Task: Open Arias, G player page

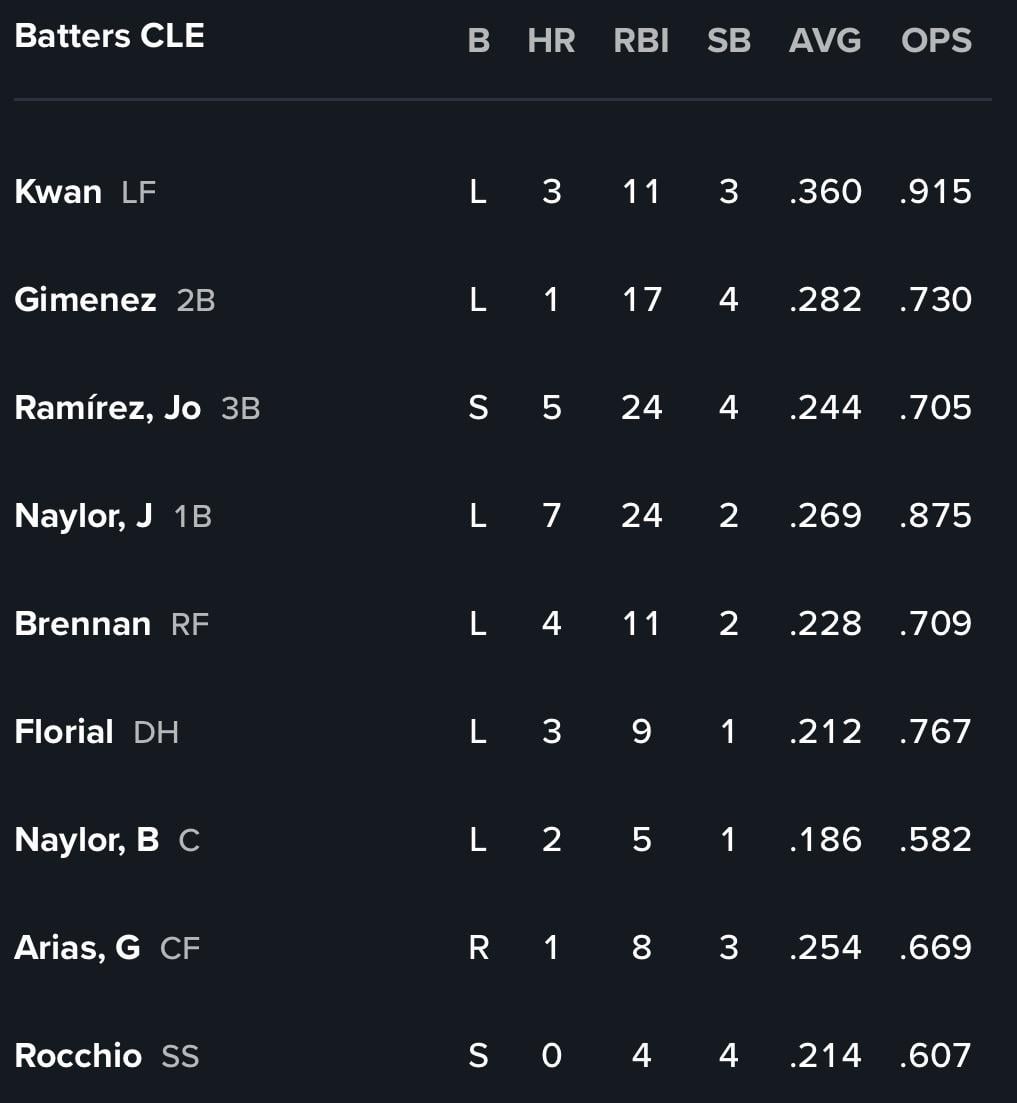Action: point(77,948)
